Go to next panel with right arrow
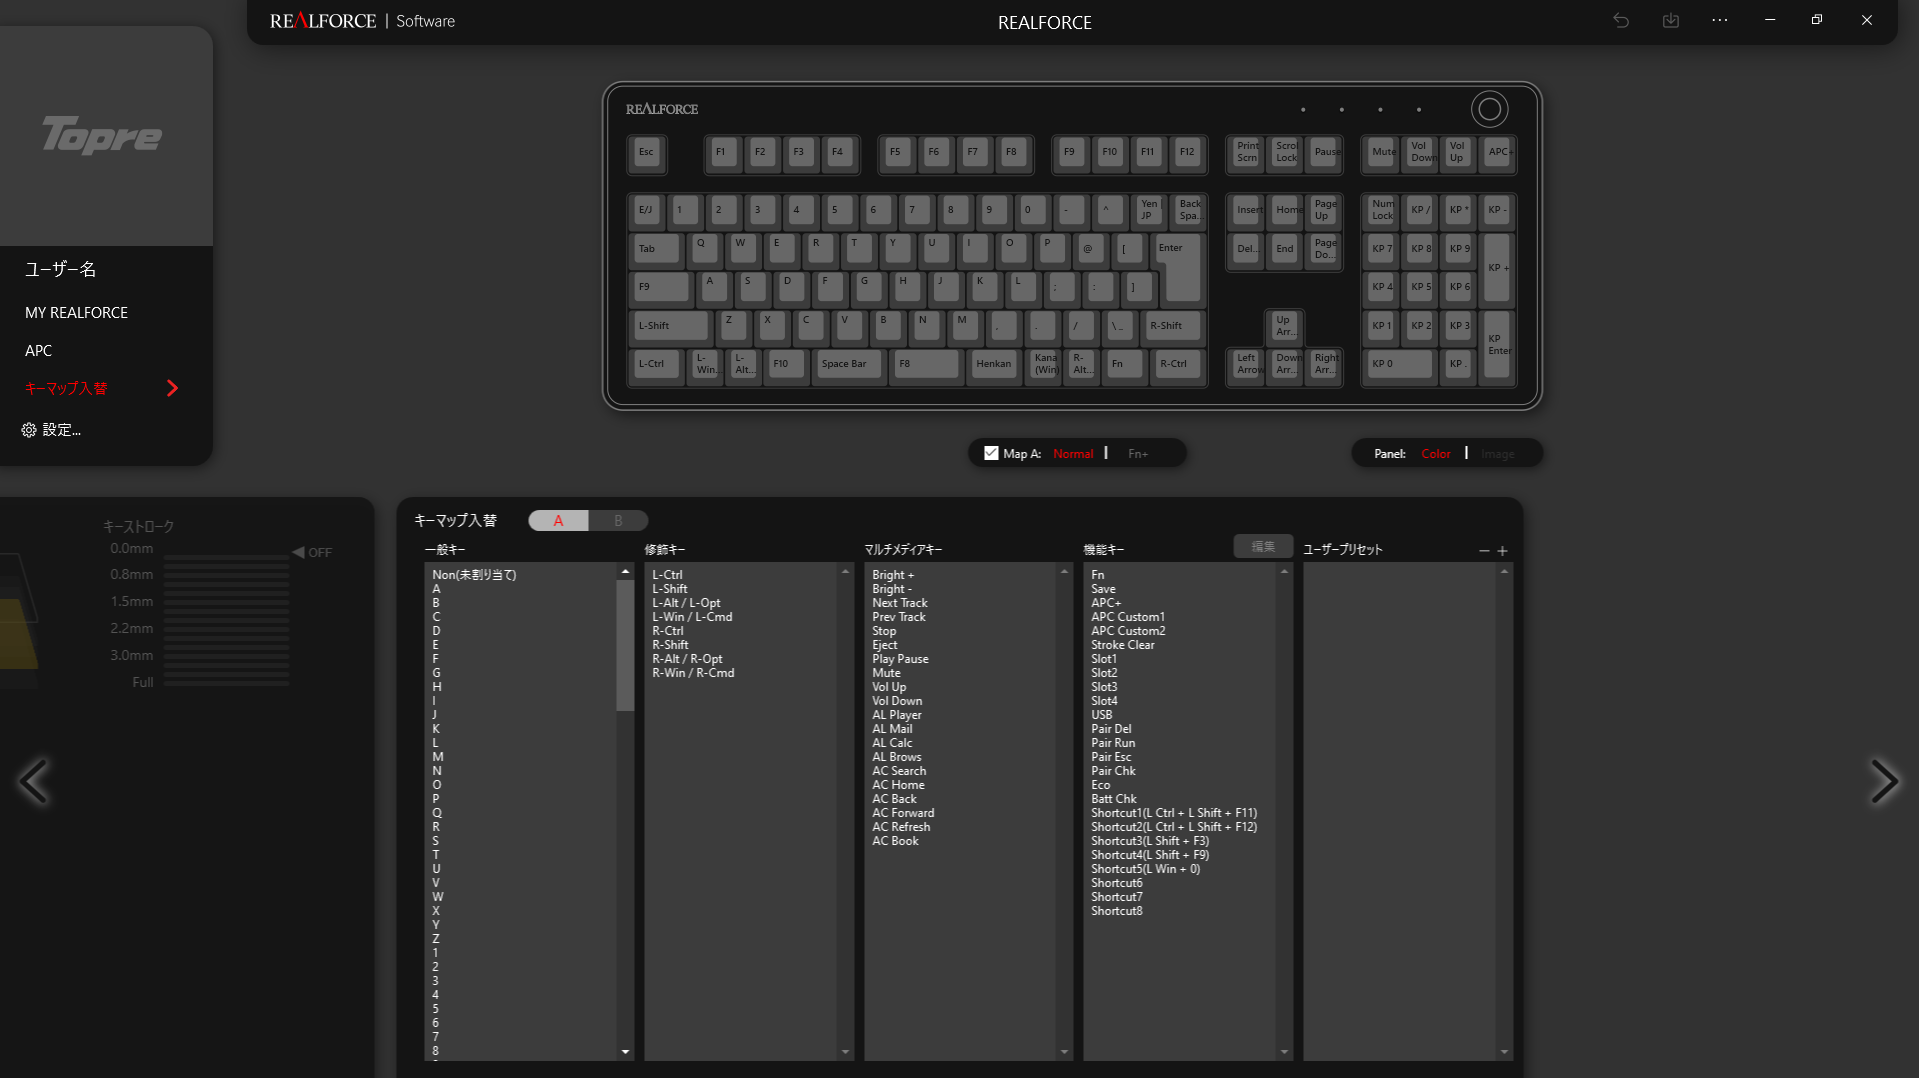The height and width of the screenshot is (1078, 1919). (x=1883, y=781)
